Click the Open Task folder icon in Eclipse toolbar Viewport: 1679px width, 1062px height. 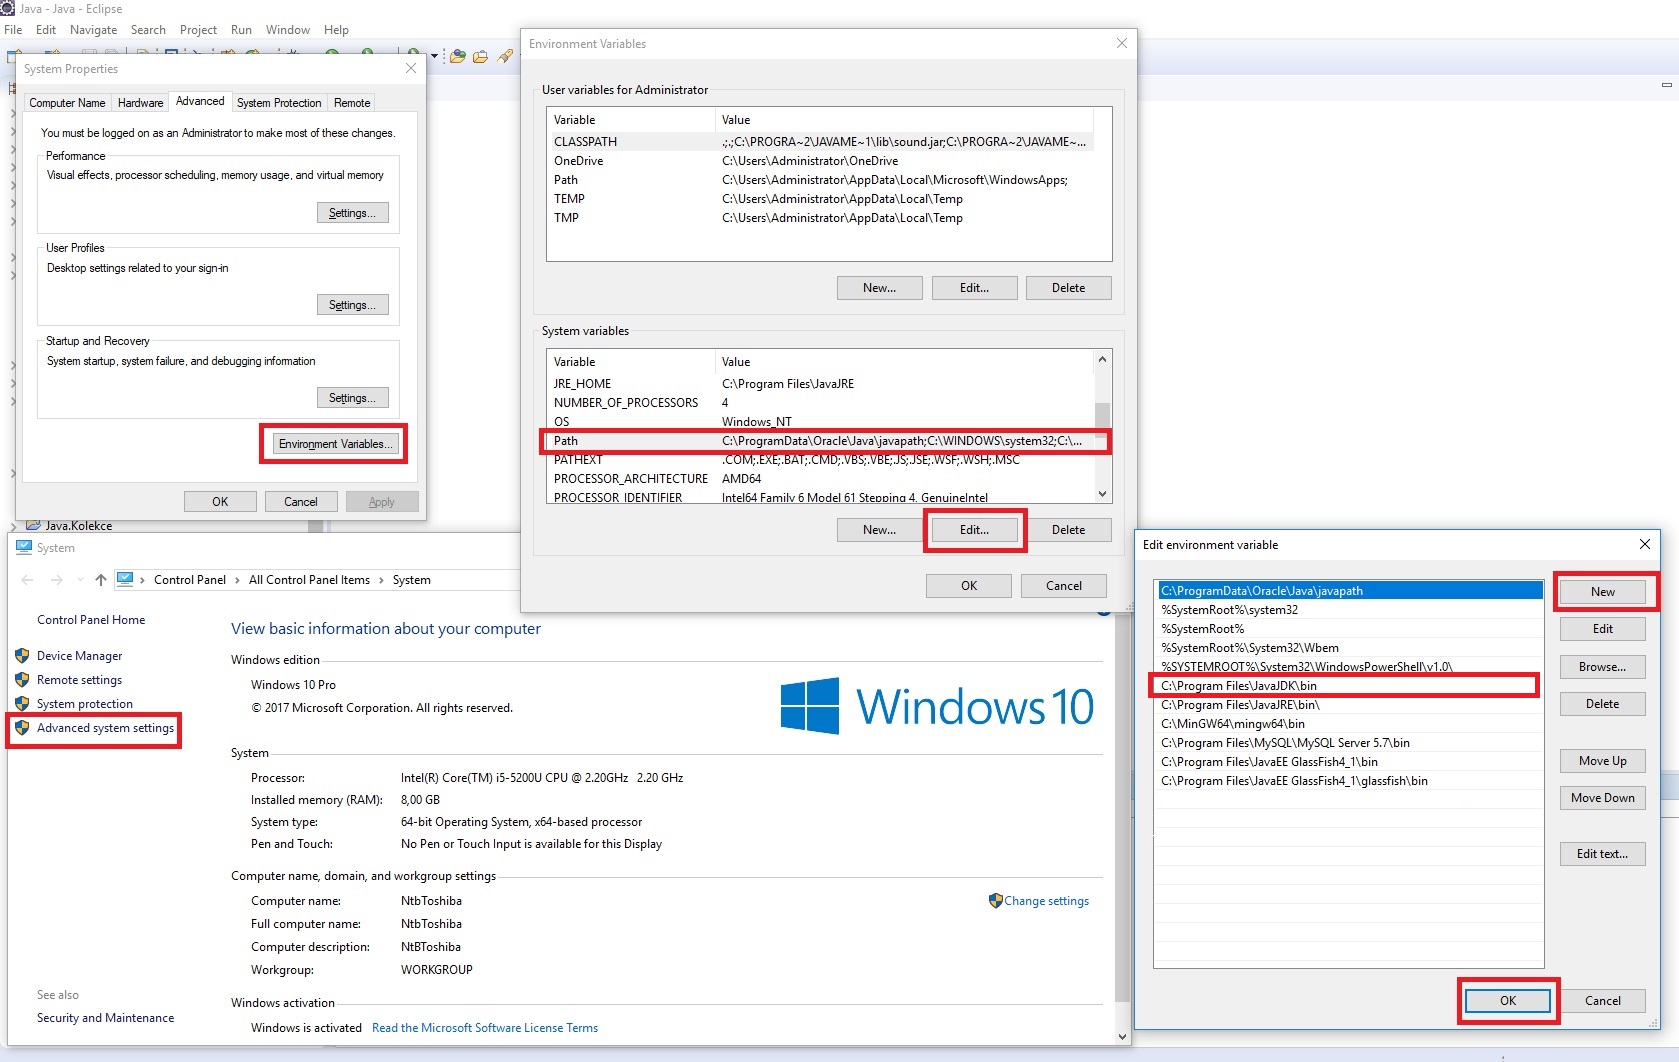(x=481, y=57)
